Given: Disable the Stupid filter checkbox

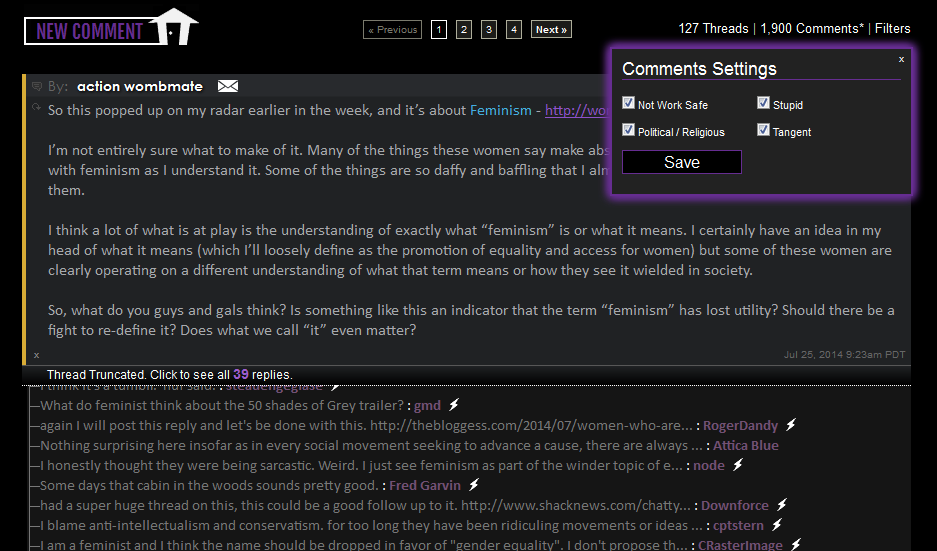Looking at the screenshot, I should [763, 103].
